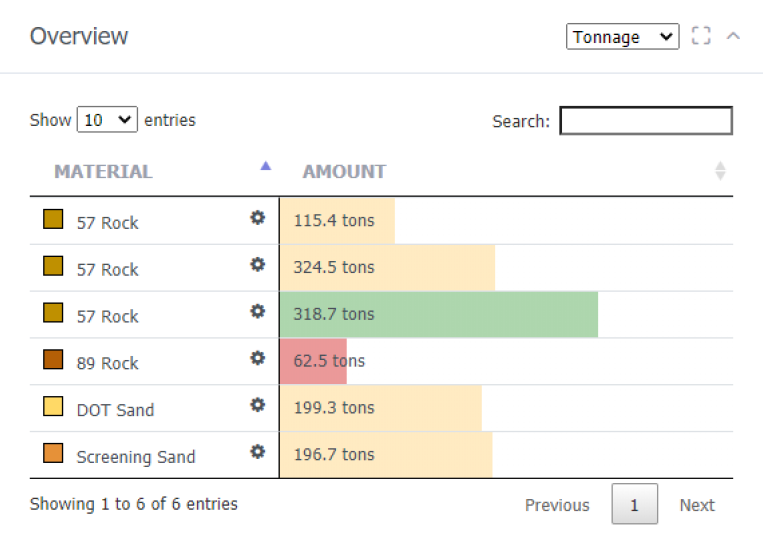Expand Overview panel to fullscreen
This screenshot has height=553, width=763.
coord(701,36)
